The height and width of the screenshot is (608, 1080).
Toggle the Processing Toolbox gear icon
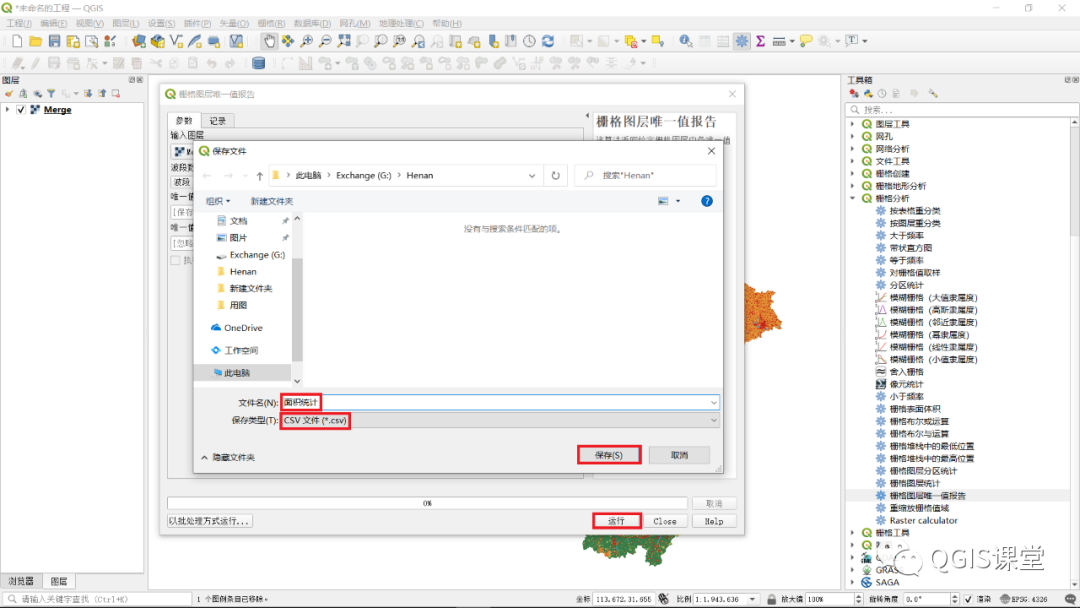coord(742,41)
